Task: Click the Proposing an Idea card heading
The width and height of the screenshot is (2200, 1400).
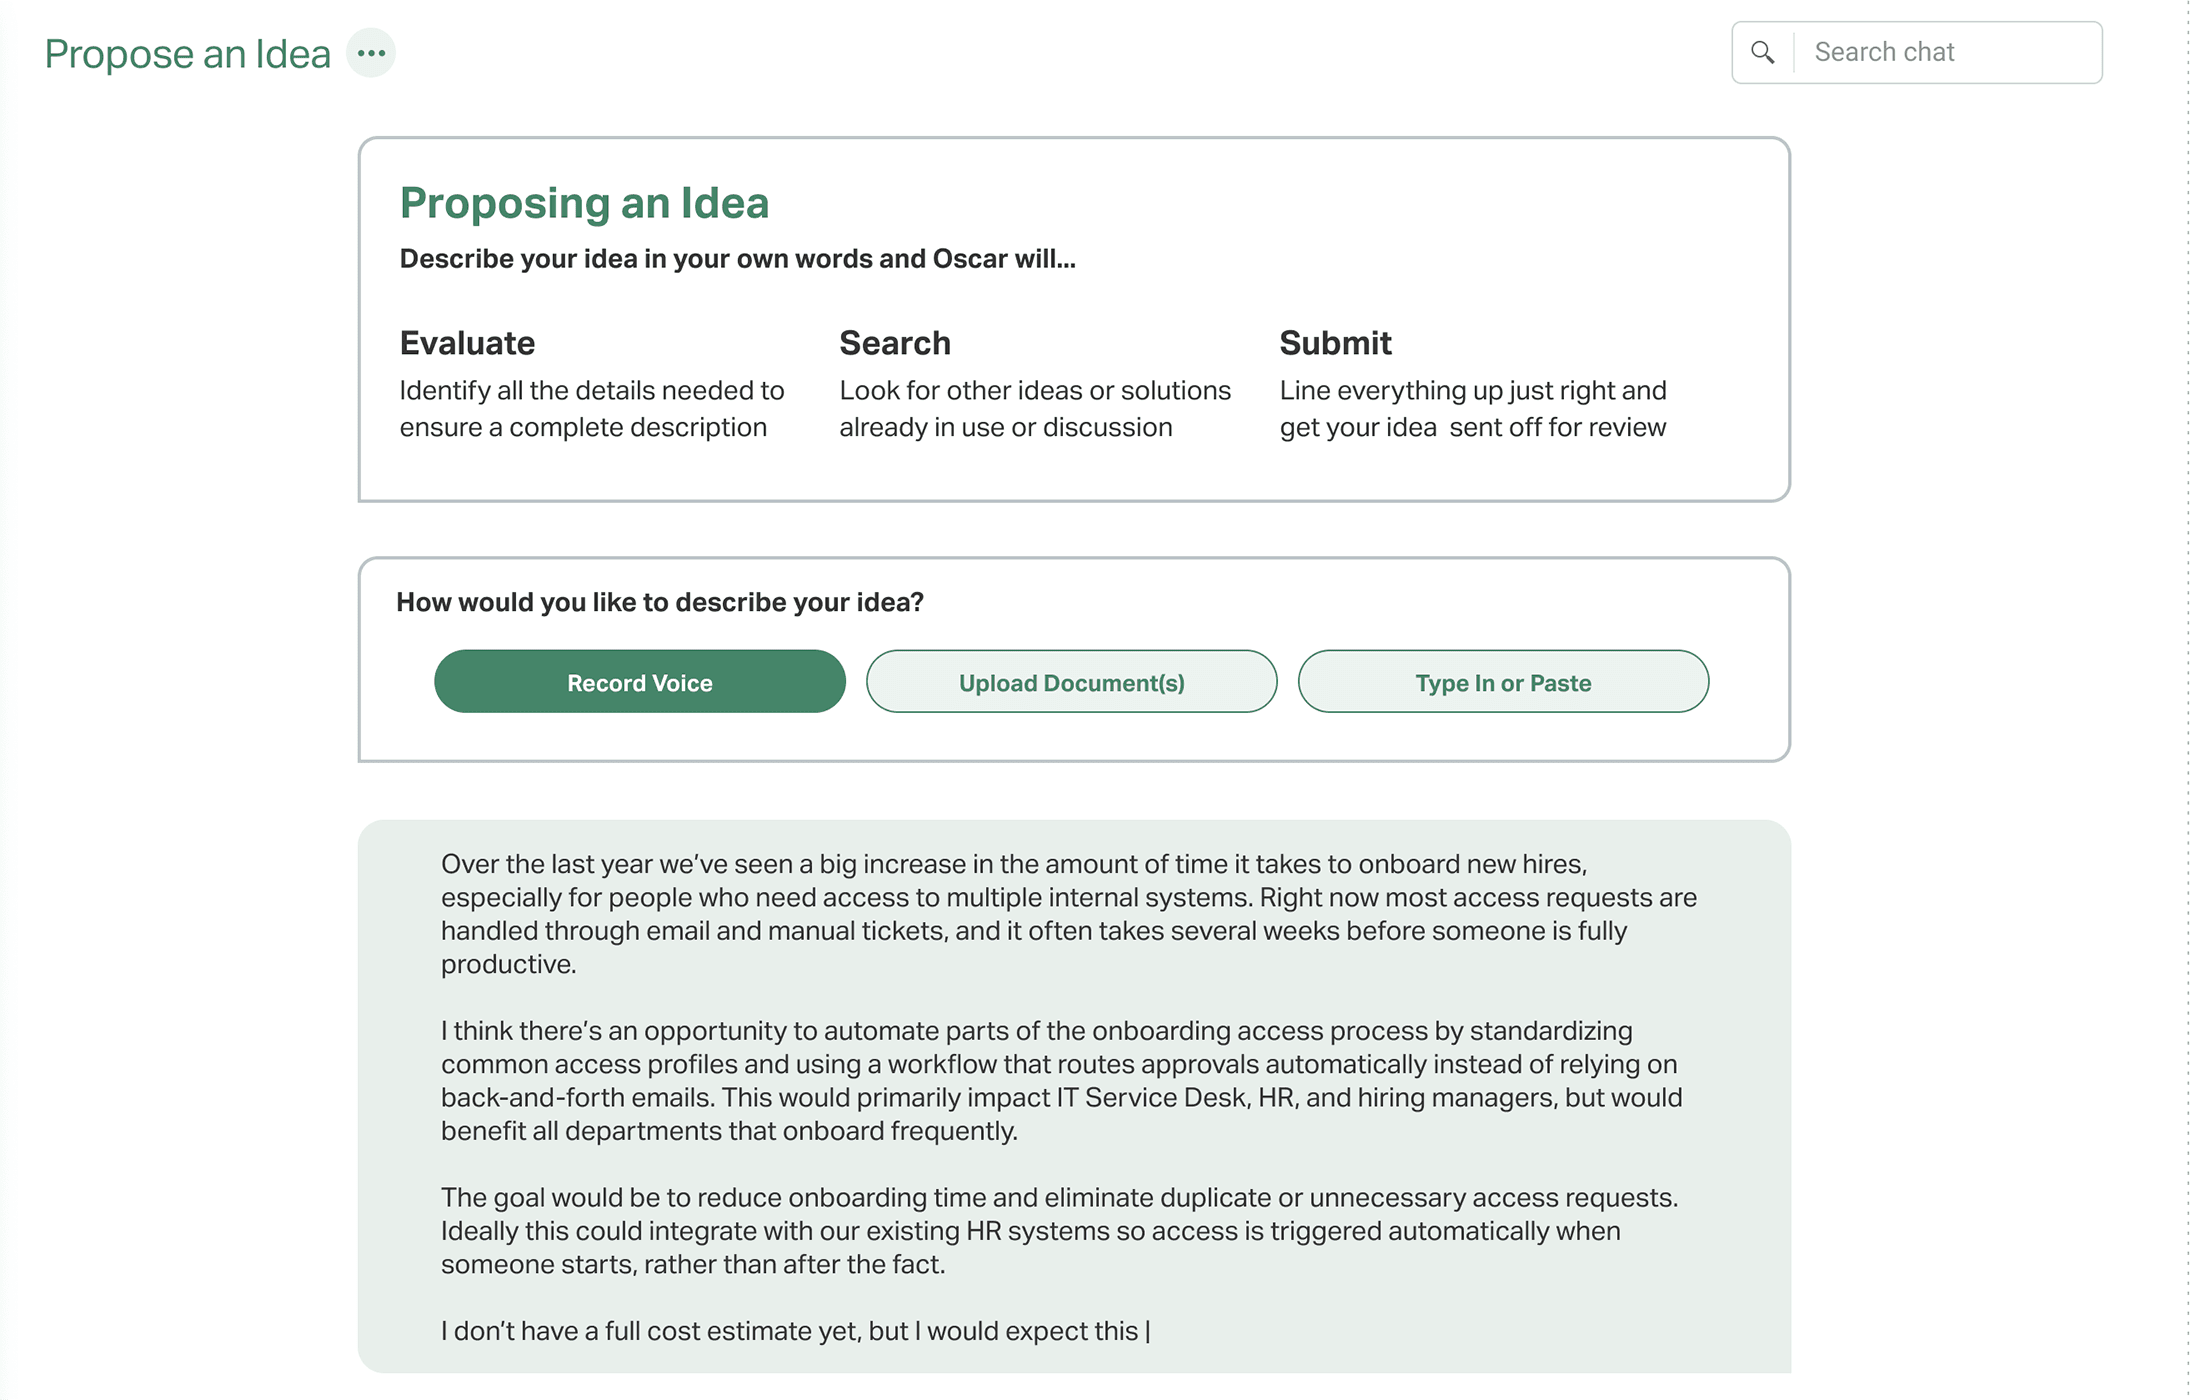Action: point(584,203)
